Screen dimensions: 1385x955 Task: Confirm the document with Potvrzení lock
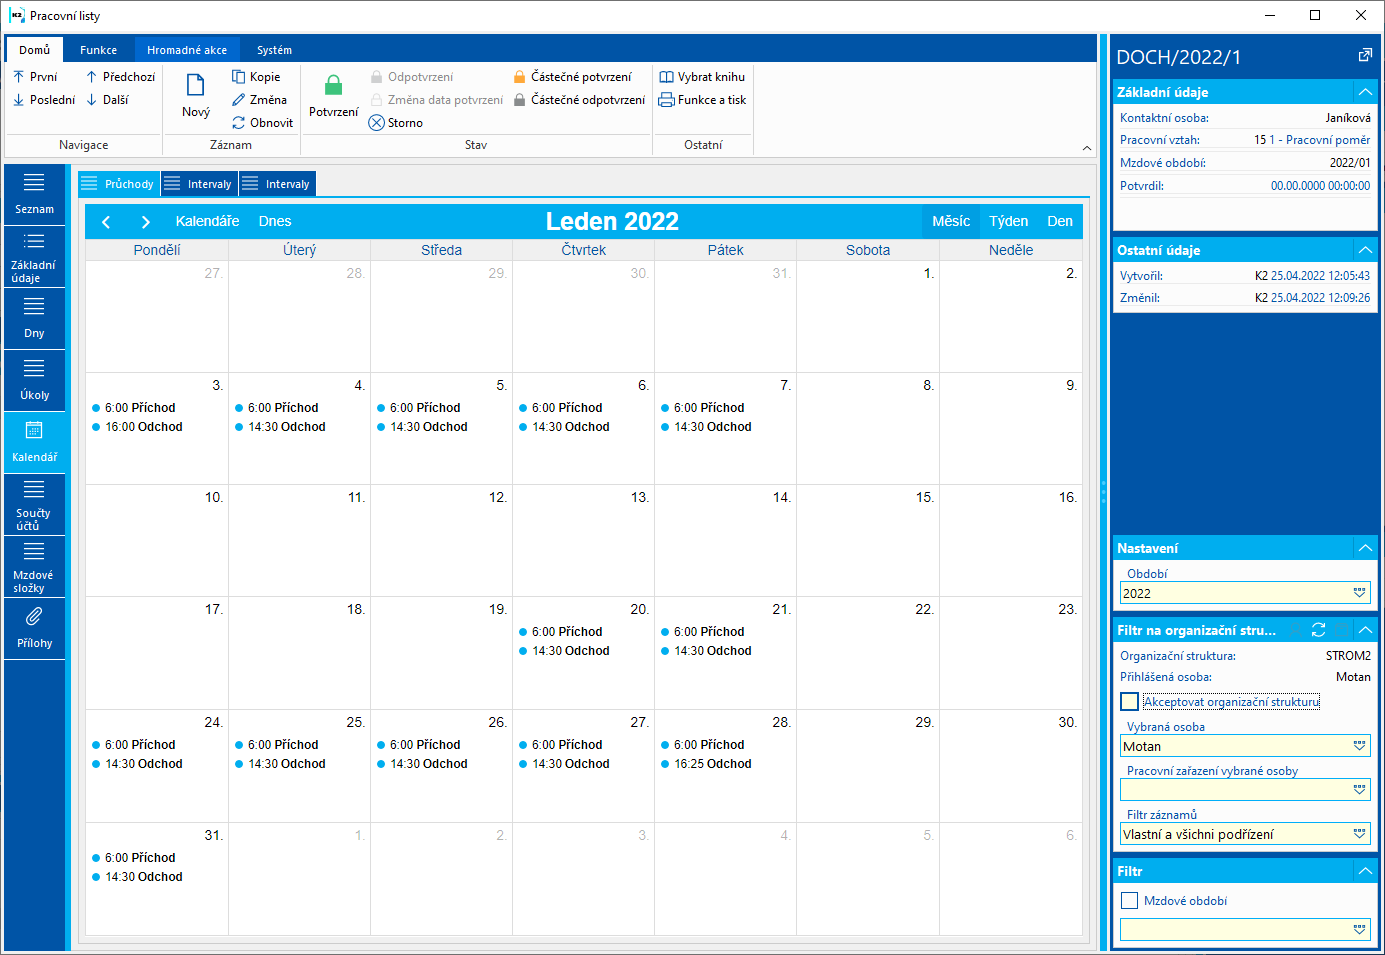pos(333,96)
